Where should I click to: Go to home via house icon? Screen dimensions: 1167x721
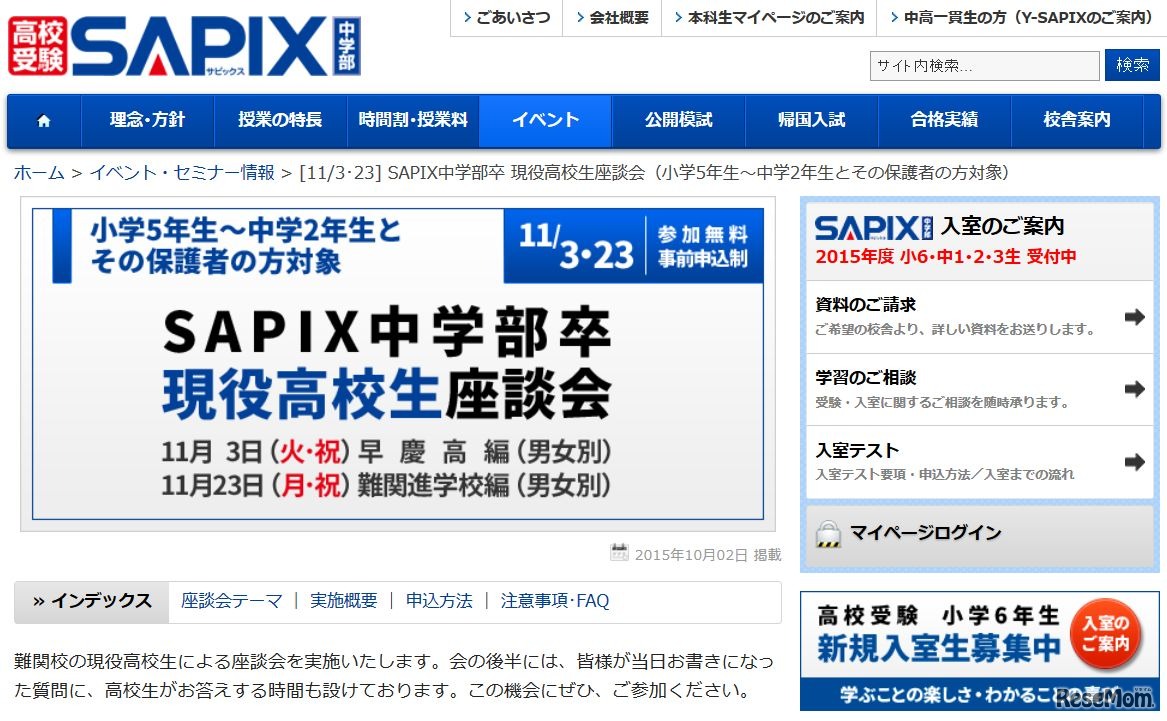coord(44,121)
